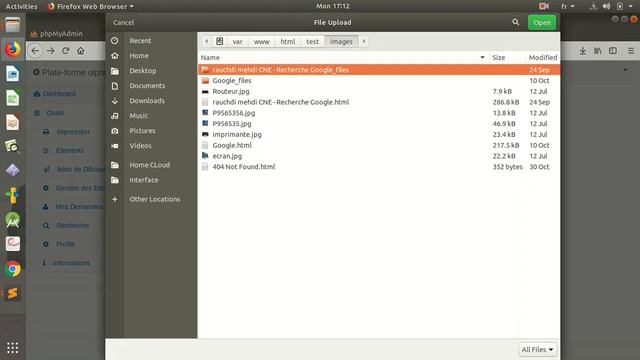The width and height of the screenshot is (640, 360).
Task: Open LibreOffice Writer from the dock
Action: [13, 74]
